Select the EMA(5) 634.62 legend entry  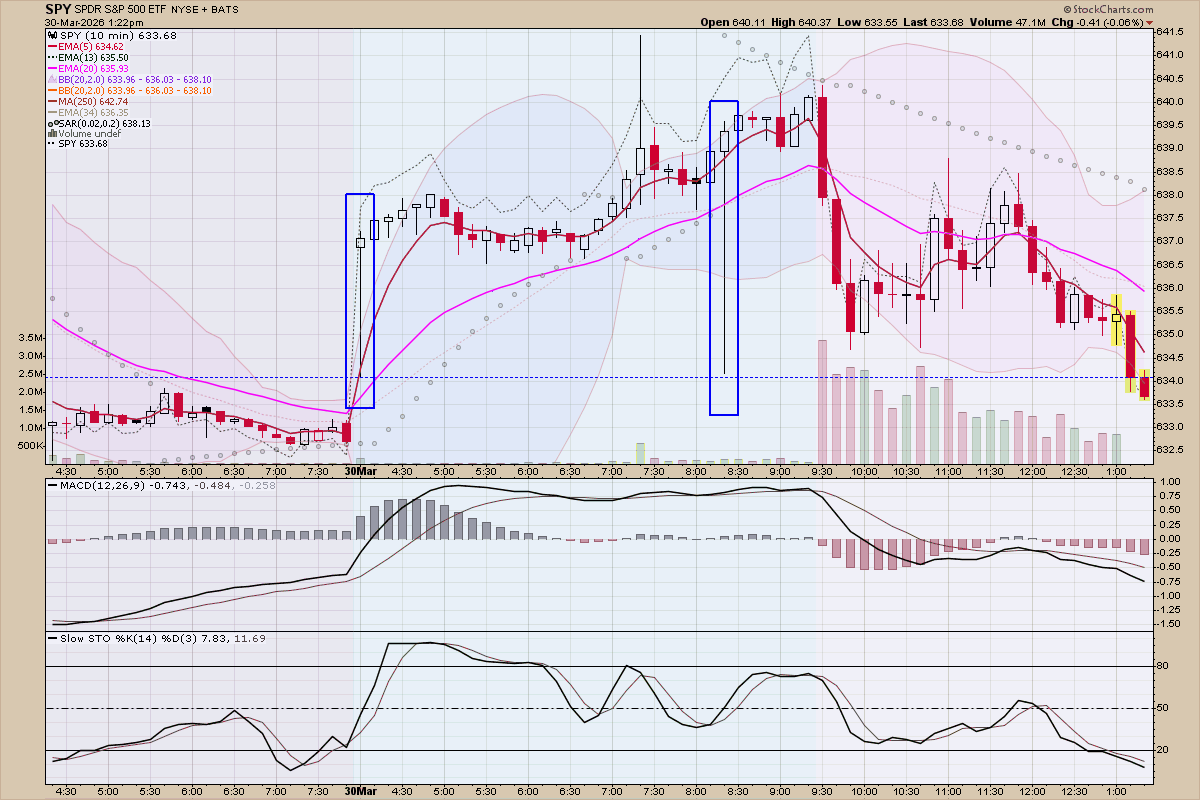[x=90, y=46]
